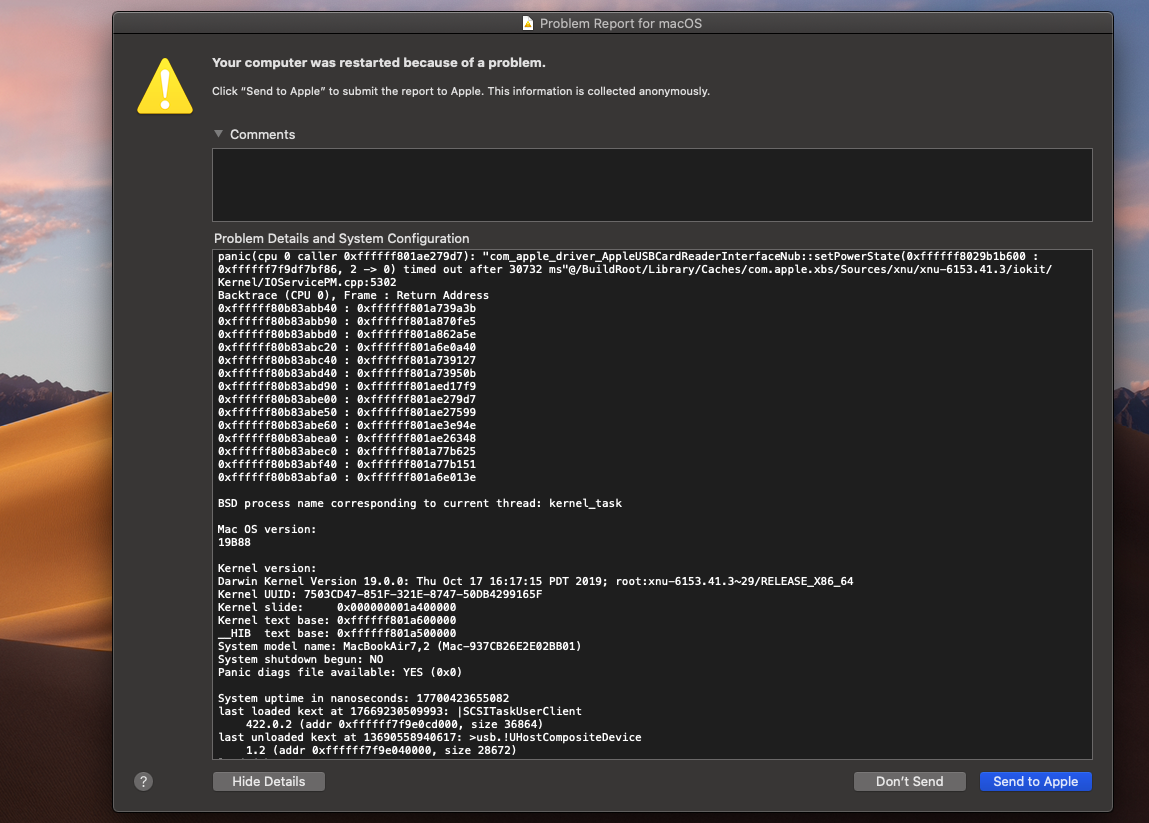Click Don't Send button
1149x823 pixels.
tap(909, 781)
